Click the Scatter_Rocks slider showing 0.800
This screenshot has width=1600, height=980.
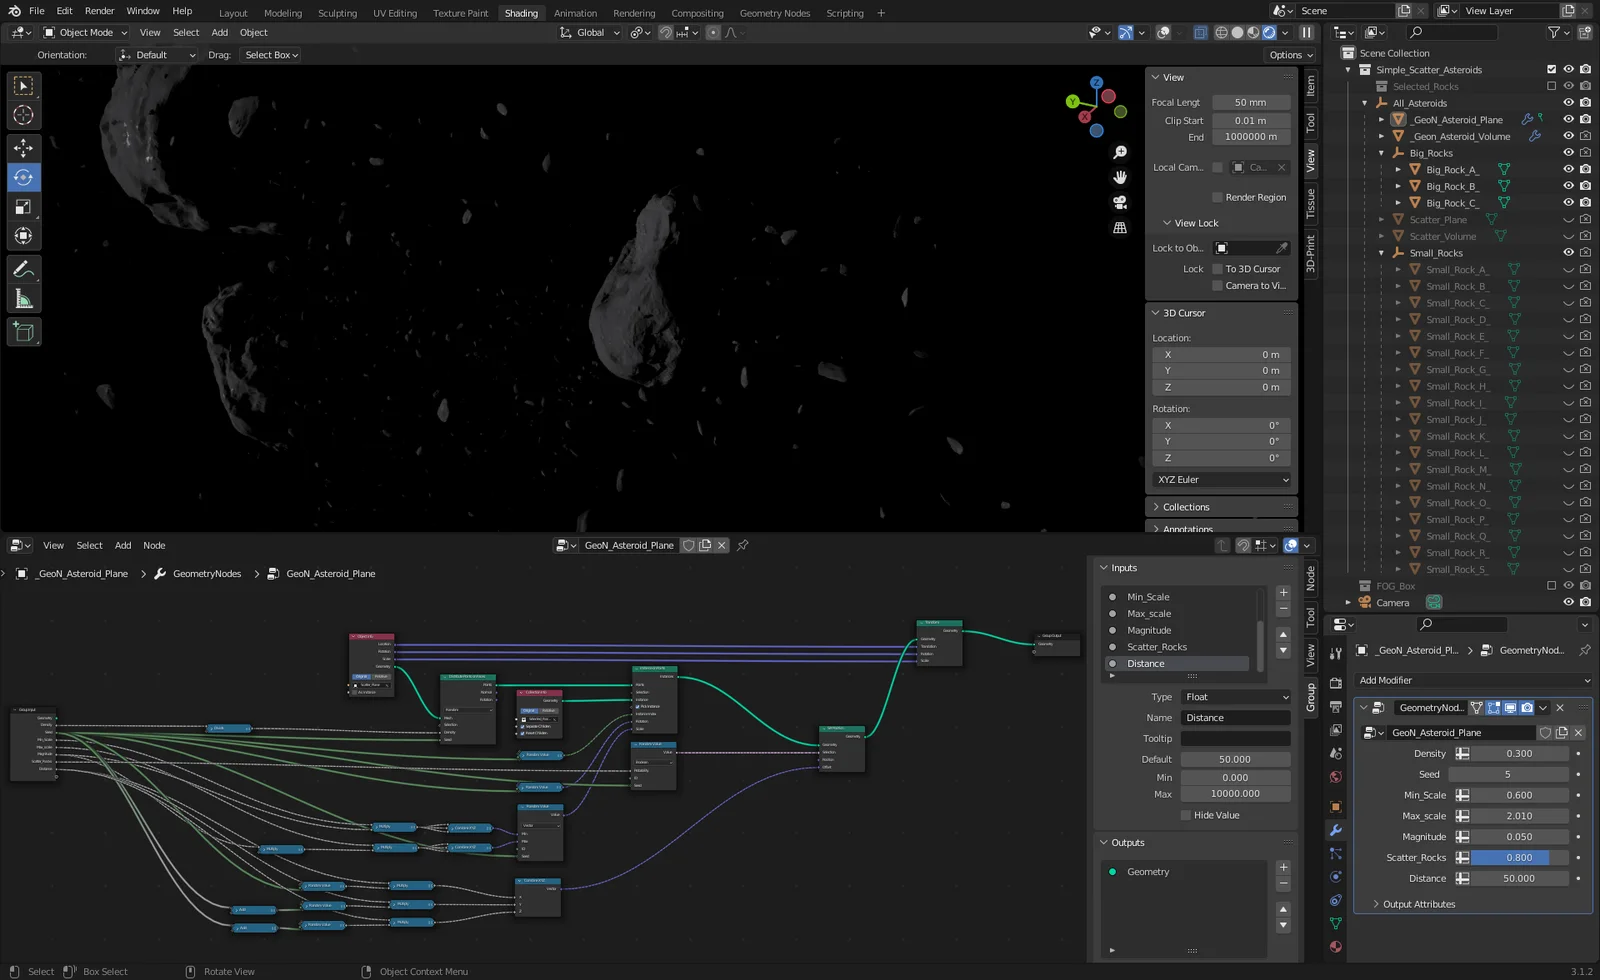pos(1517,857)
